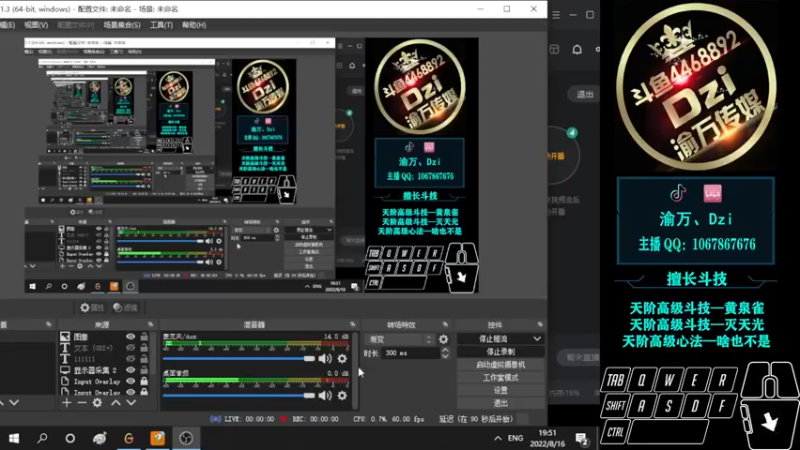
Task: Open the greyed 配置文件(P) menu
Action: [76, 24]
